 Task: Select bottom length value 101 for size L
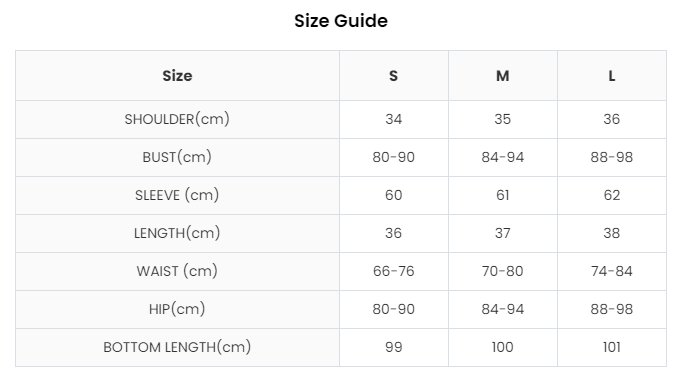pos(612,347)
